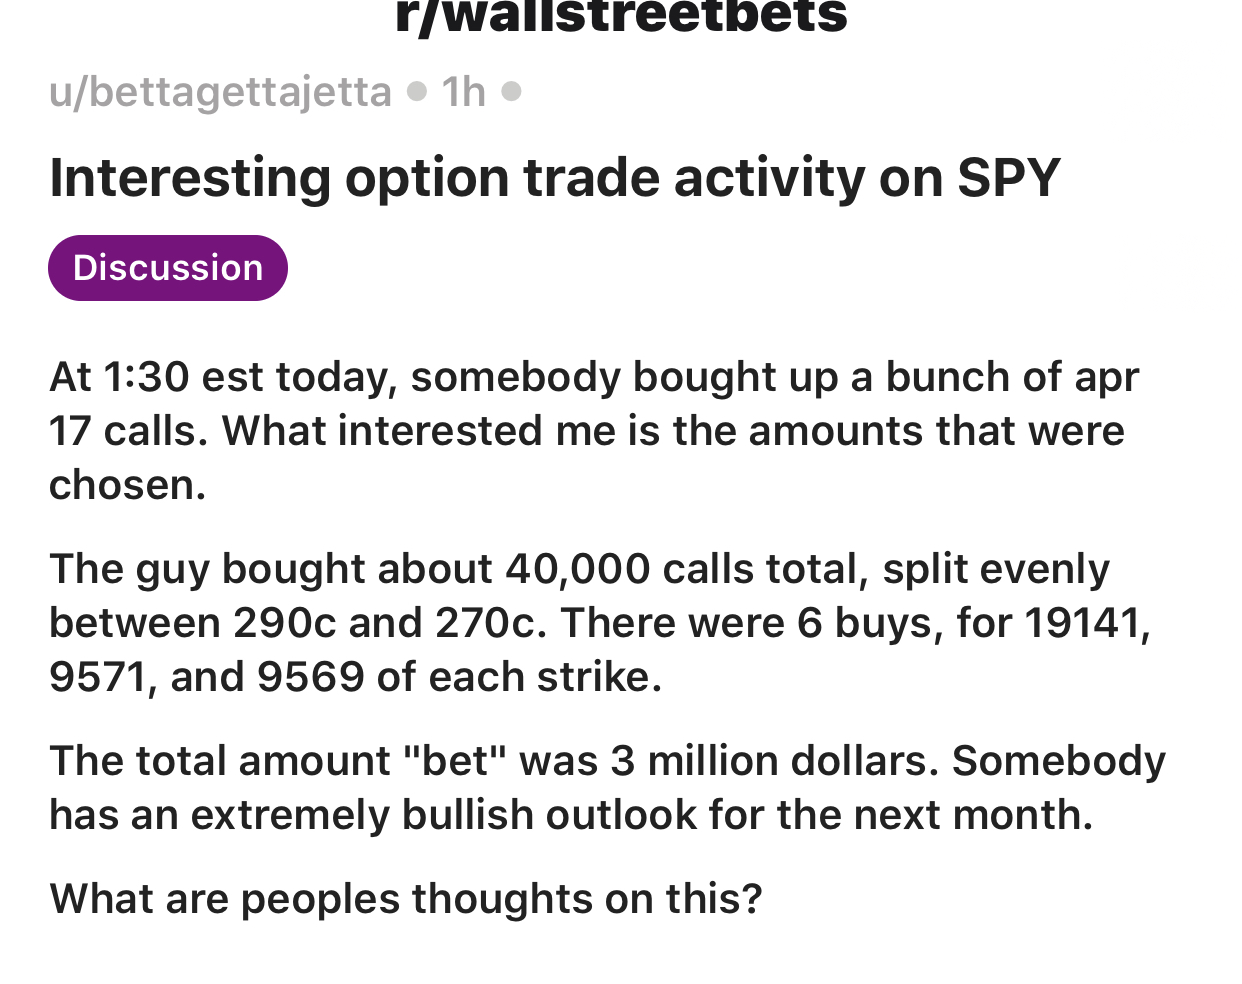Click the line "What are peoples thoughts on this?"
The image size is (1242, 984).
(x=406, y=898)
